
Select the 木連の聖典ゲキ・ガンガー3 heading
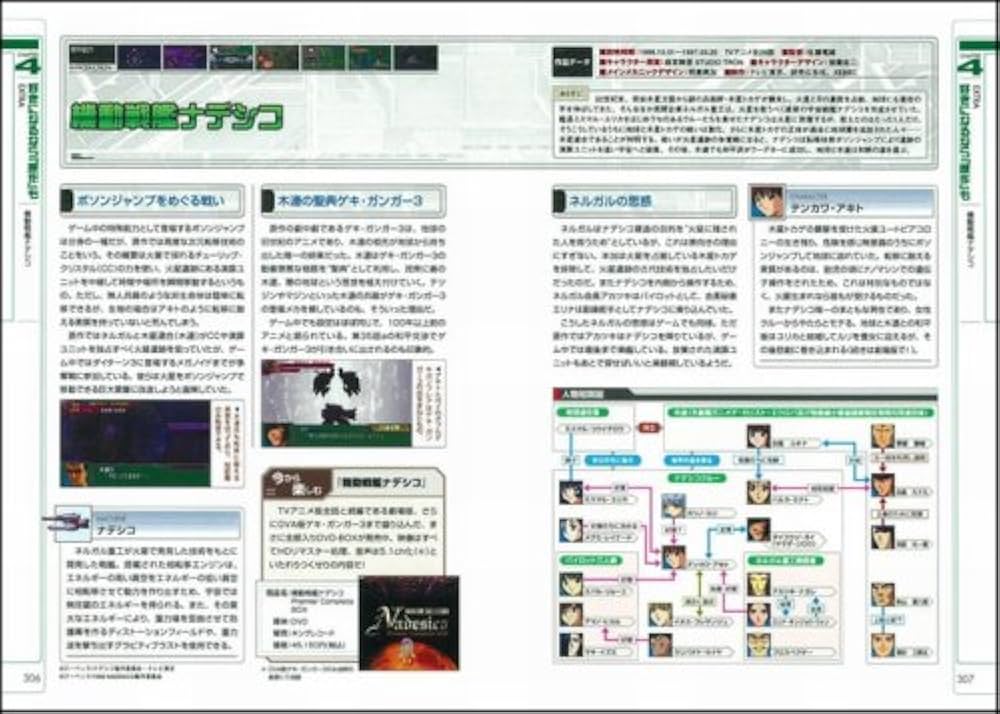point(350,201)
